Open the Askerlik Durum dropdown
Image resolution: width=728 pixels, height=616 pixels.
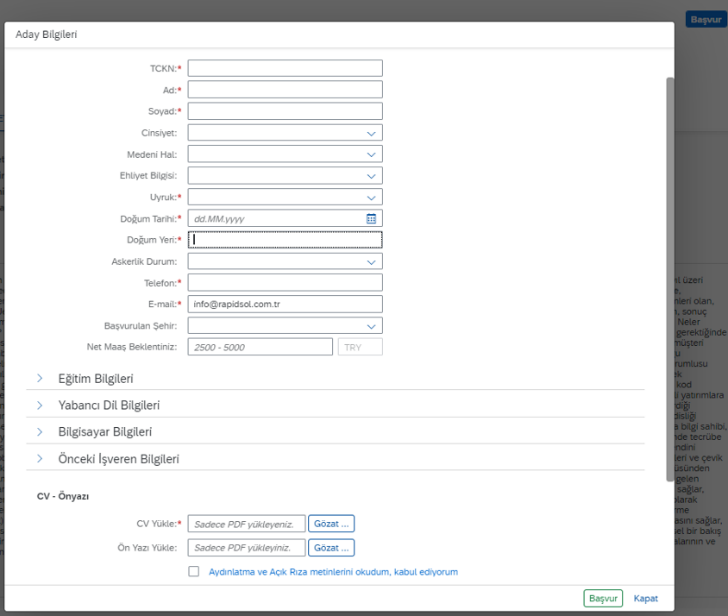pos(285,261)
